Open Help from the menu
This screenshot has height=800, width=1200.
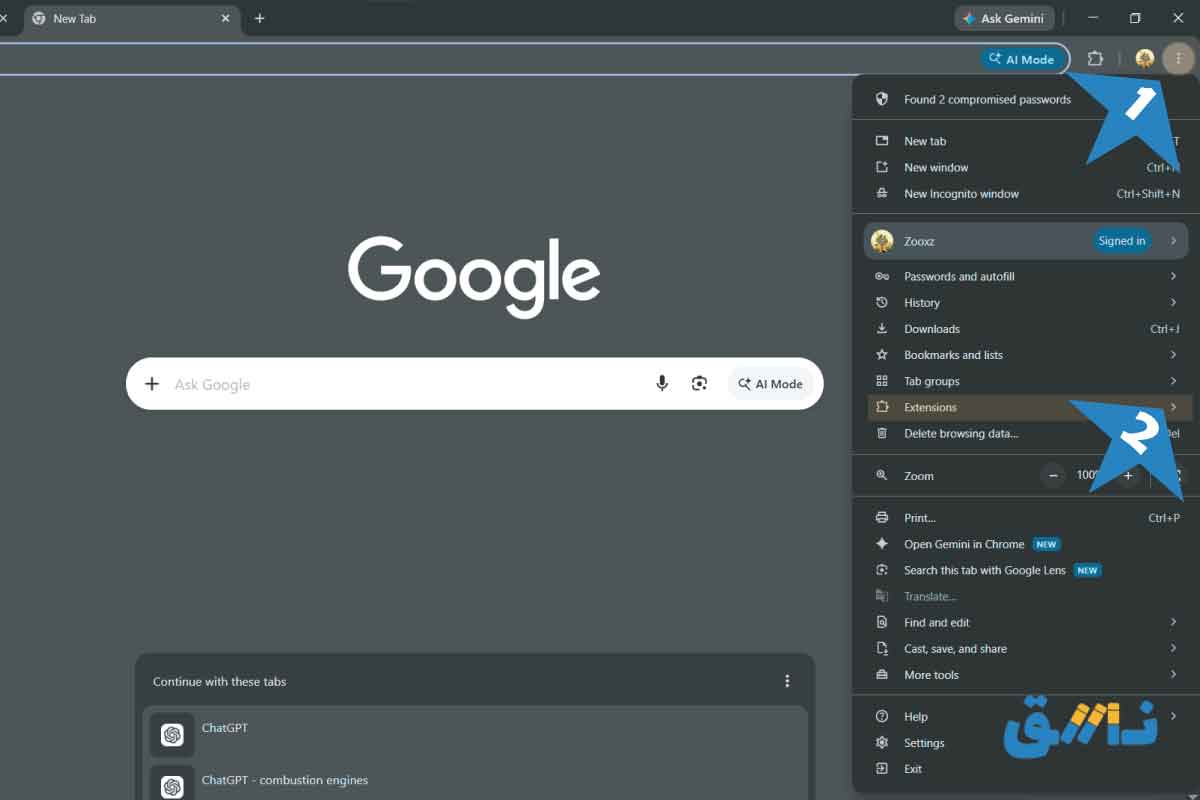point(1025,717)
